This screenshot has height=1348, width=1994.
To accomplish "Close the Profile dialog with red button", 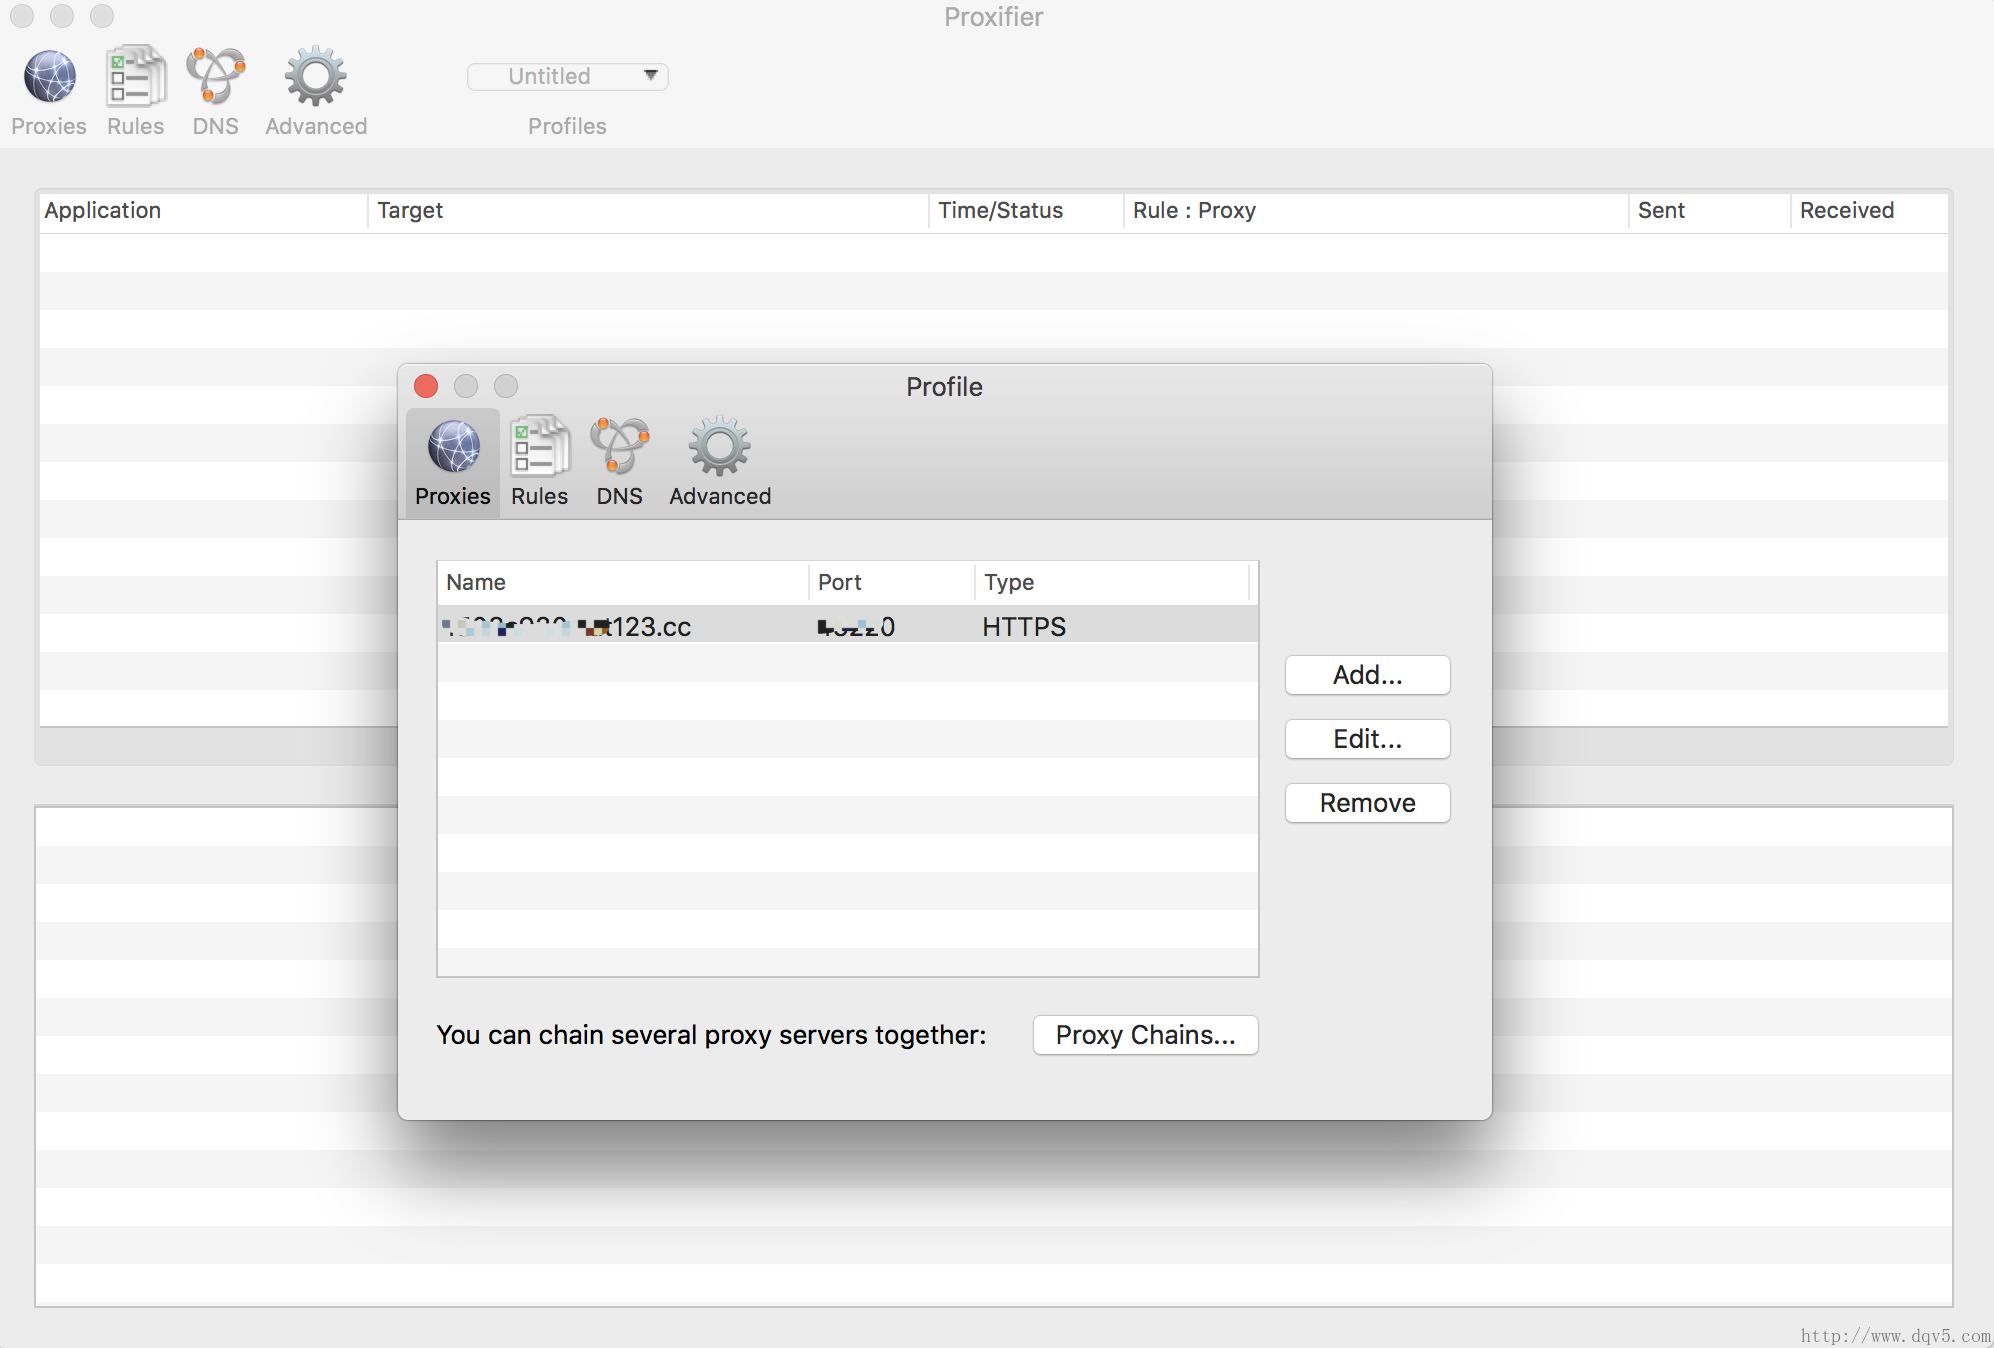I will click(x=426, y=386).
